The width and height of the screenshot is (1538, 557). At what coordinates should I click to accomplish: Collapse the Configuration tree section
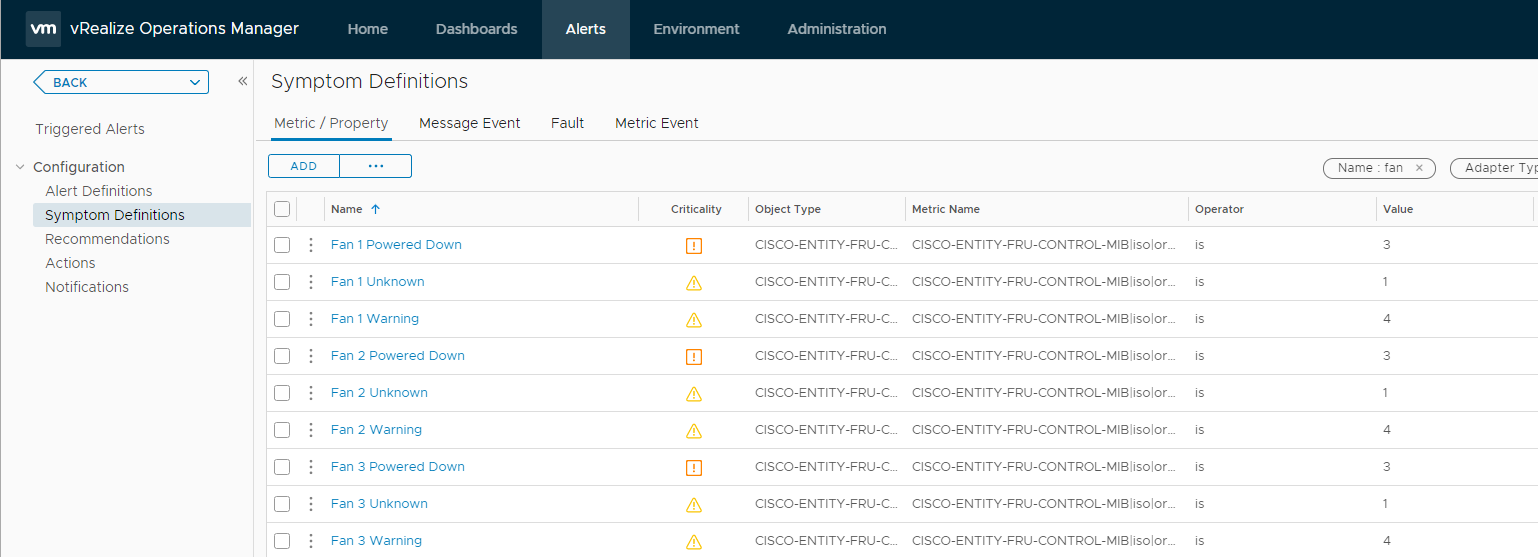(x=20, y=167)
